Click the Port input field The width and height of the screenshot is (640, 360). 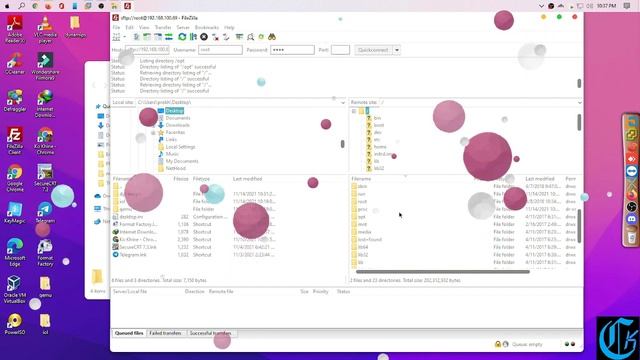(x=340, y=50)
